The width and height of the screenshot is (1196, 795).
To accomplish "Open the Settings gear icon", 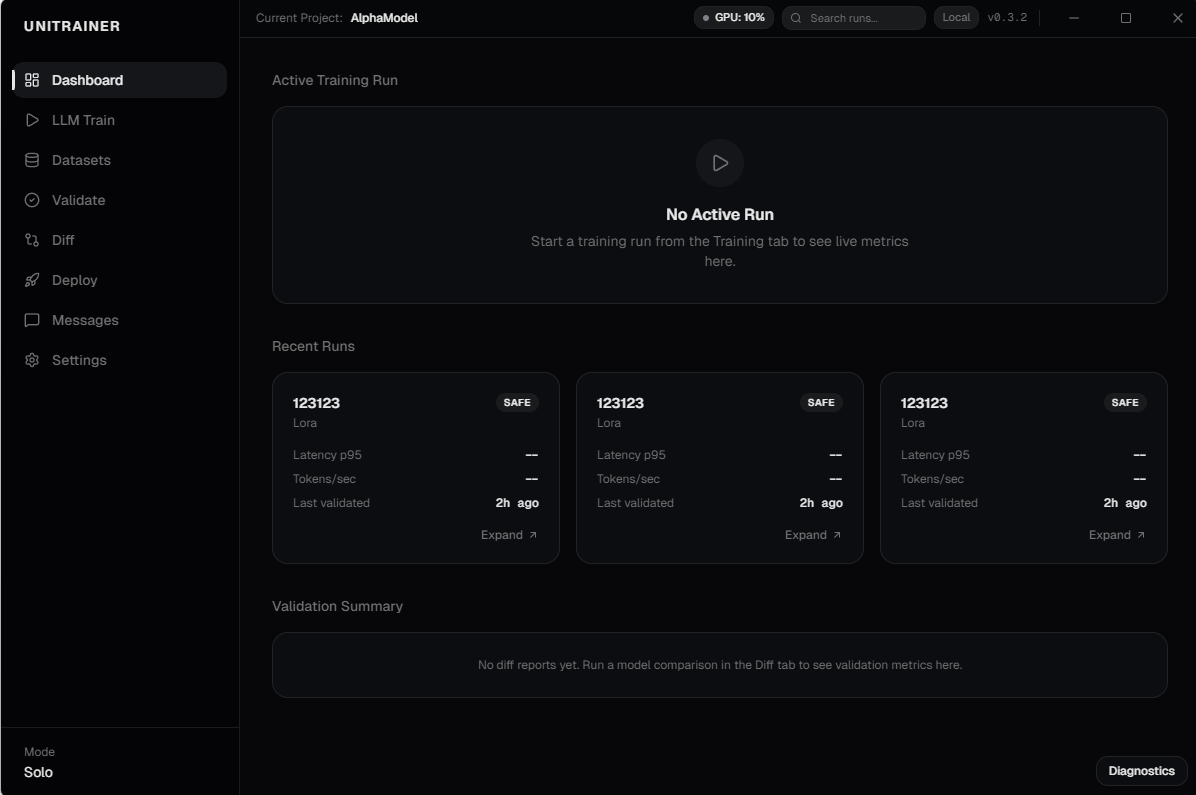I will pyautogui.click(x=33, y=360).
